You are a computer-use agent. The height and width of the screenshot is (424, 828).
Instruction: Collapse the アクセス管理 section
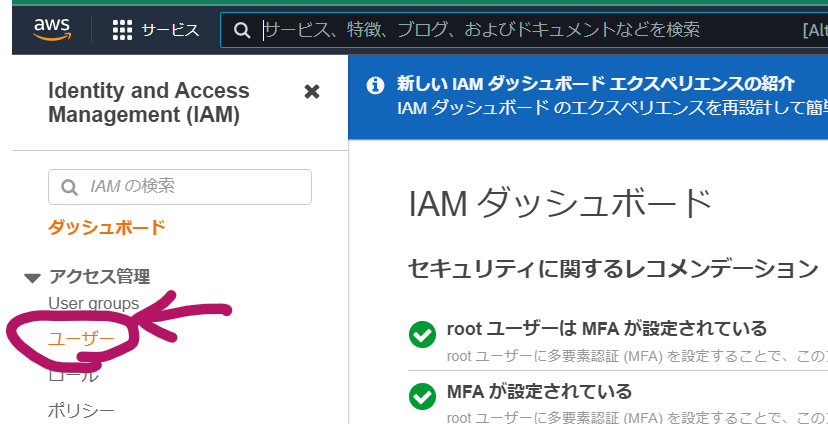coord(33,277)
